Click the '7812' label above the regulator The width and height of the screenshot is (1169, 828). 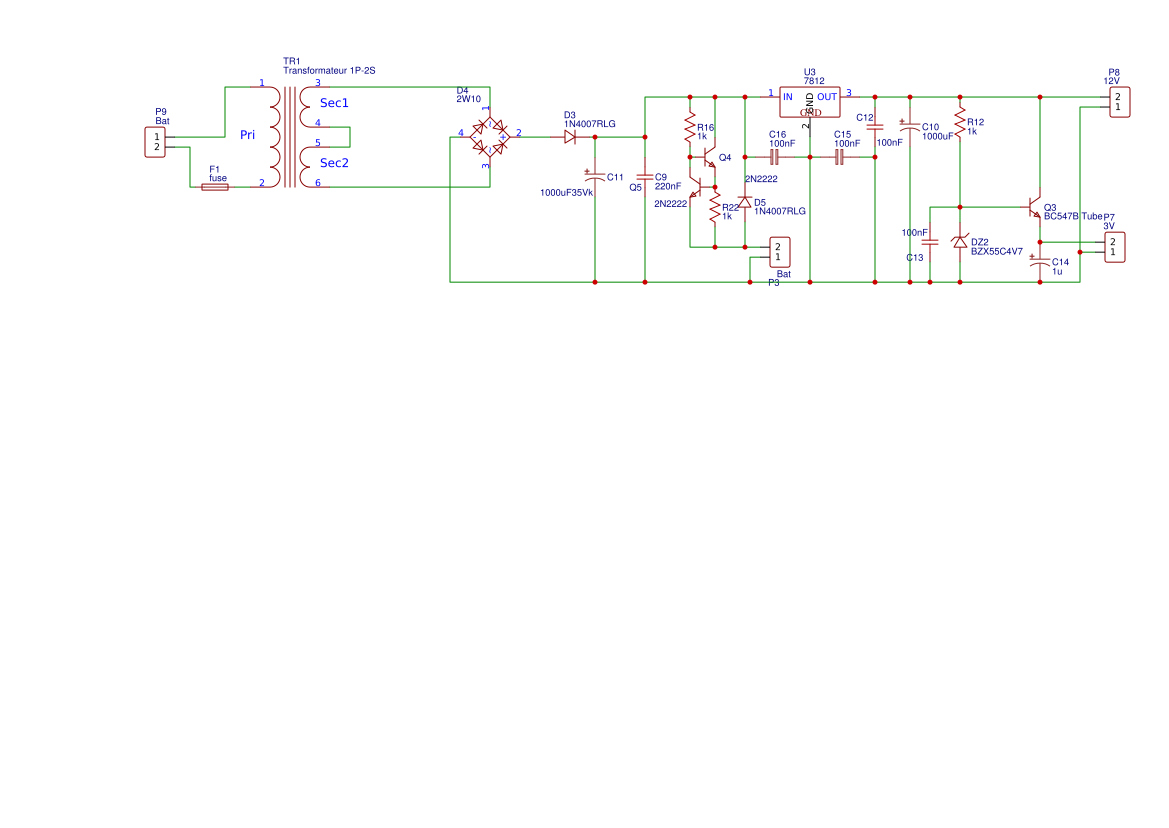pyautogui.click(x=814, y=81)
